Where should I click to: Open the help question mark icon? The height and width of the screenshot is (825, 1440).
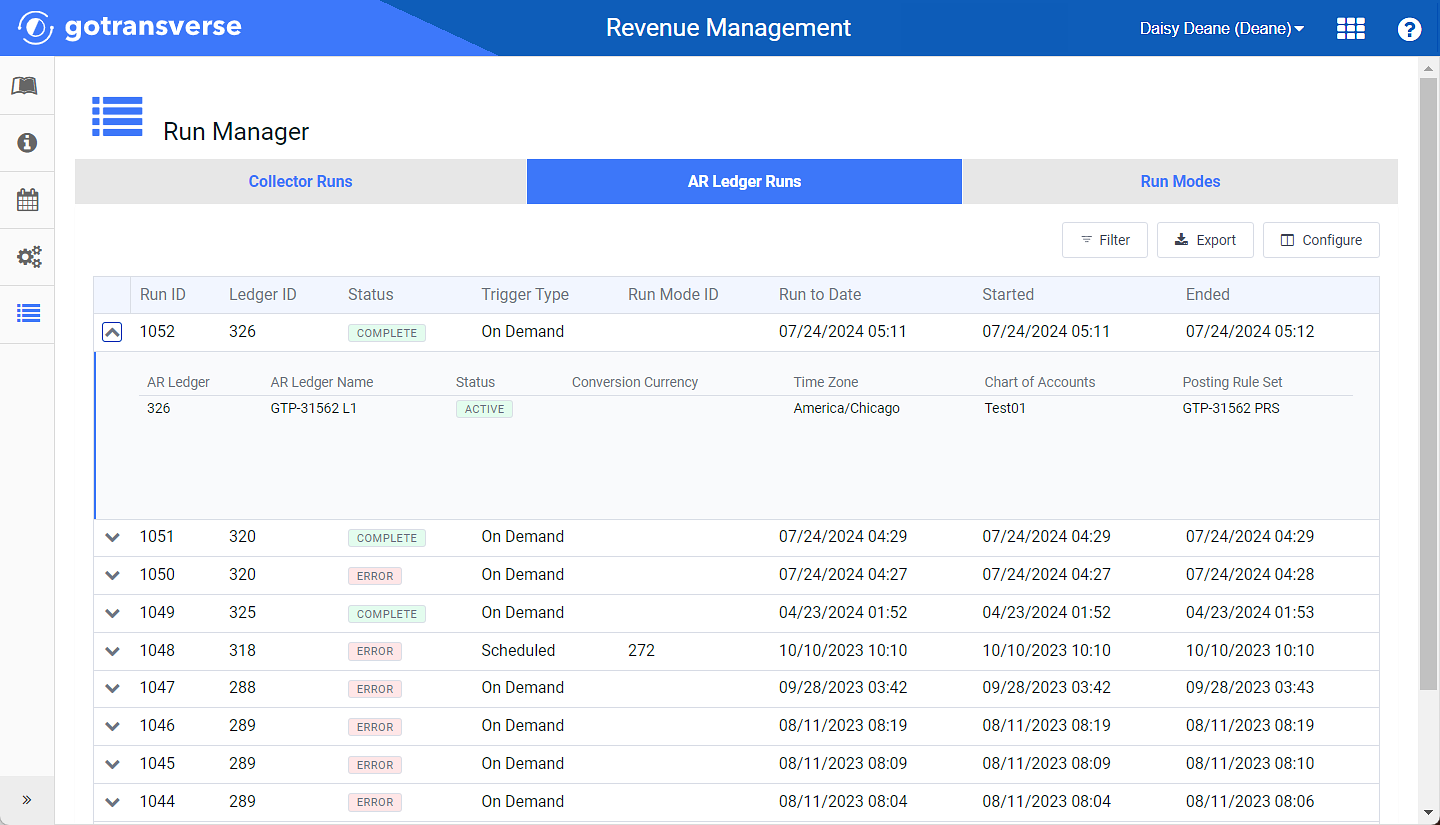pos(1409,29)
